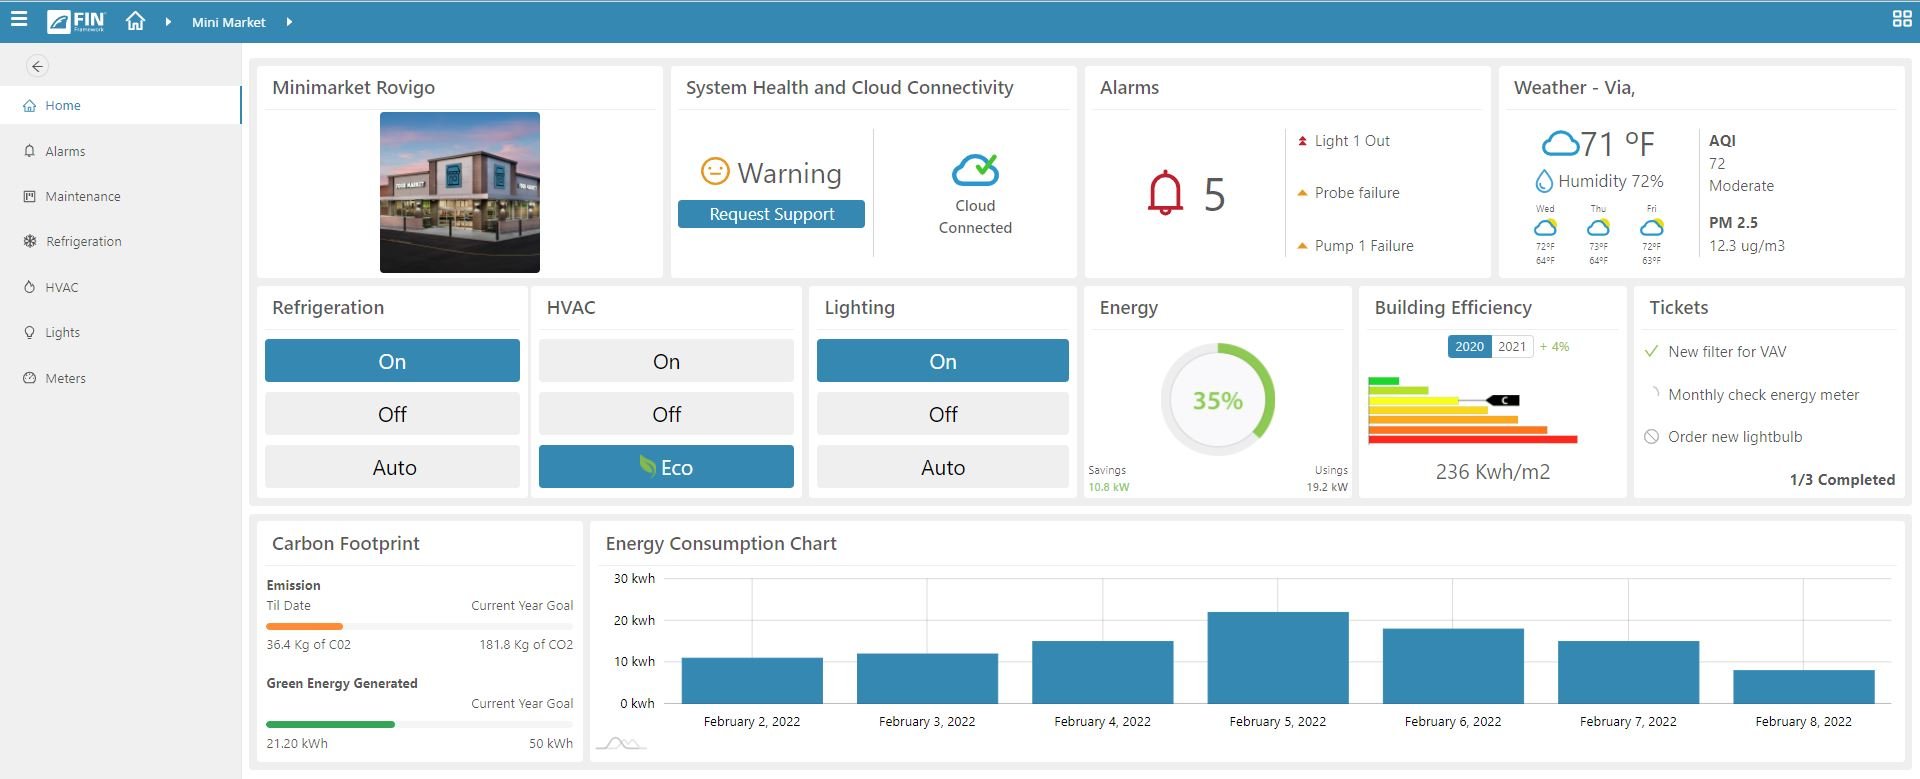Viewport: 1920px width, 779px height.
Task: Open the hamburger menu icon
Action: point(19,19)
